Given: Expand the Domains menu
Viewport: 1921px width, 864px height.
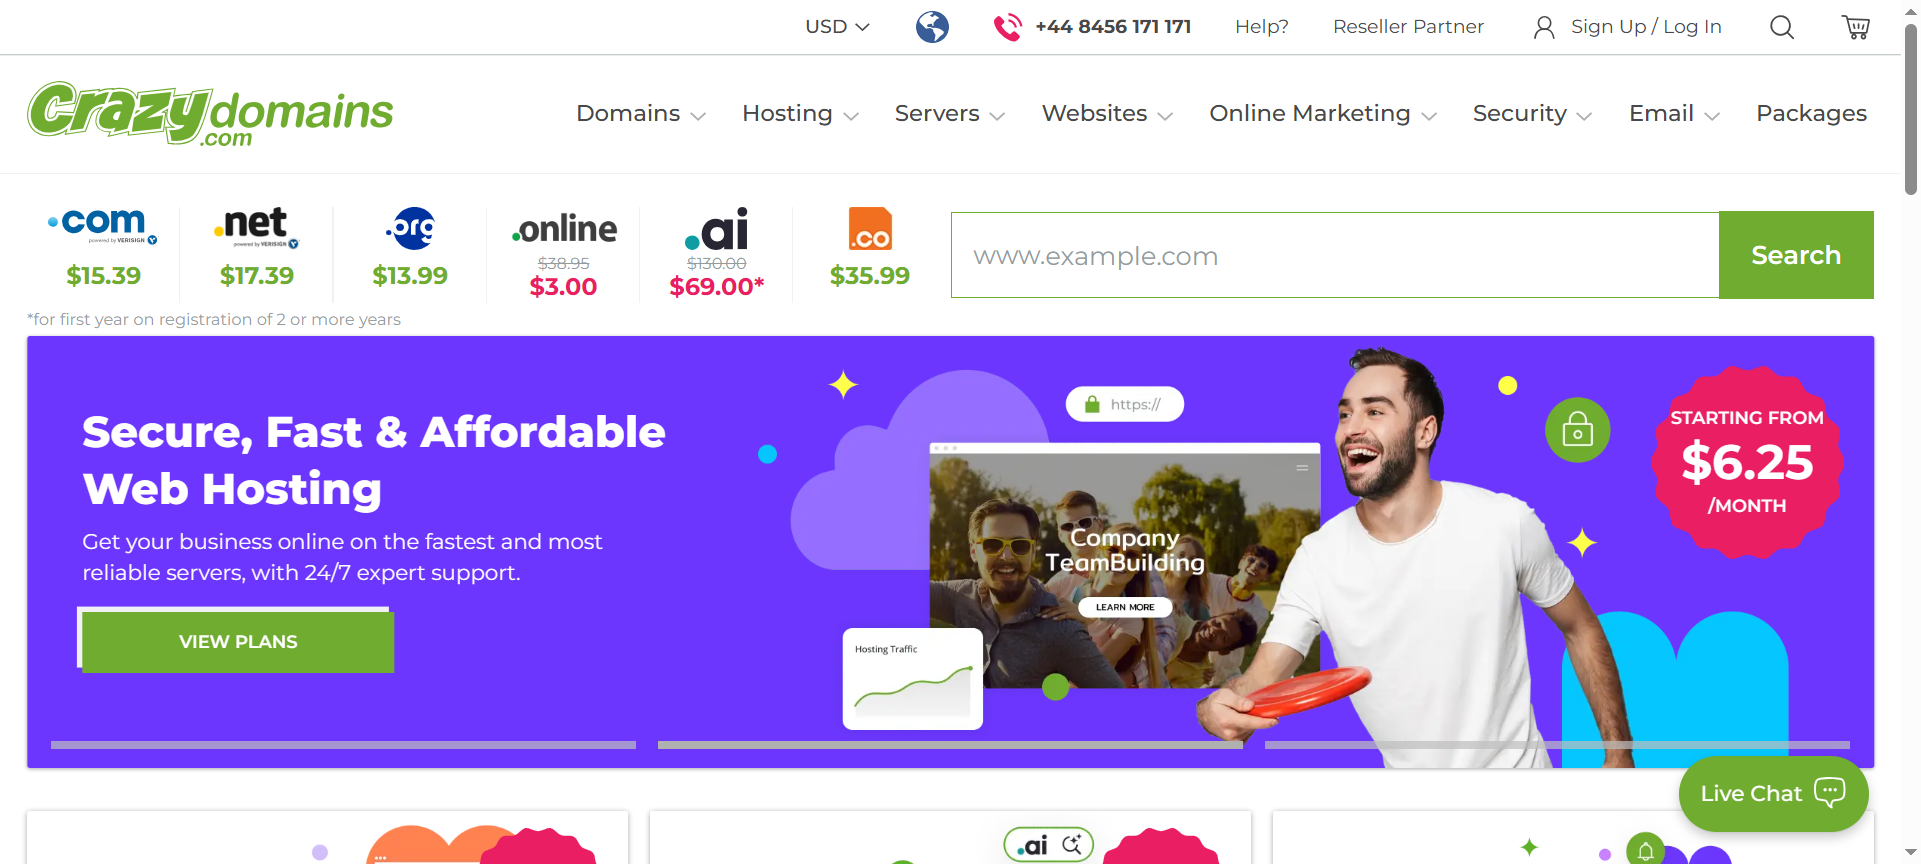Looking at the screenshot, I should click(641, 114).
